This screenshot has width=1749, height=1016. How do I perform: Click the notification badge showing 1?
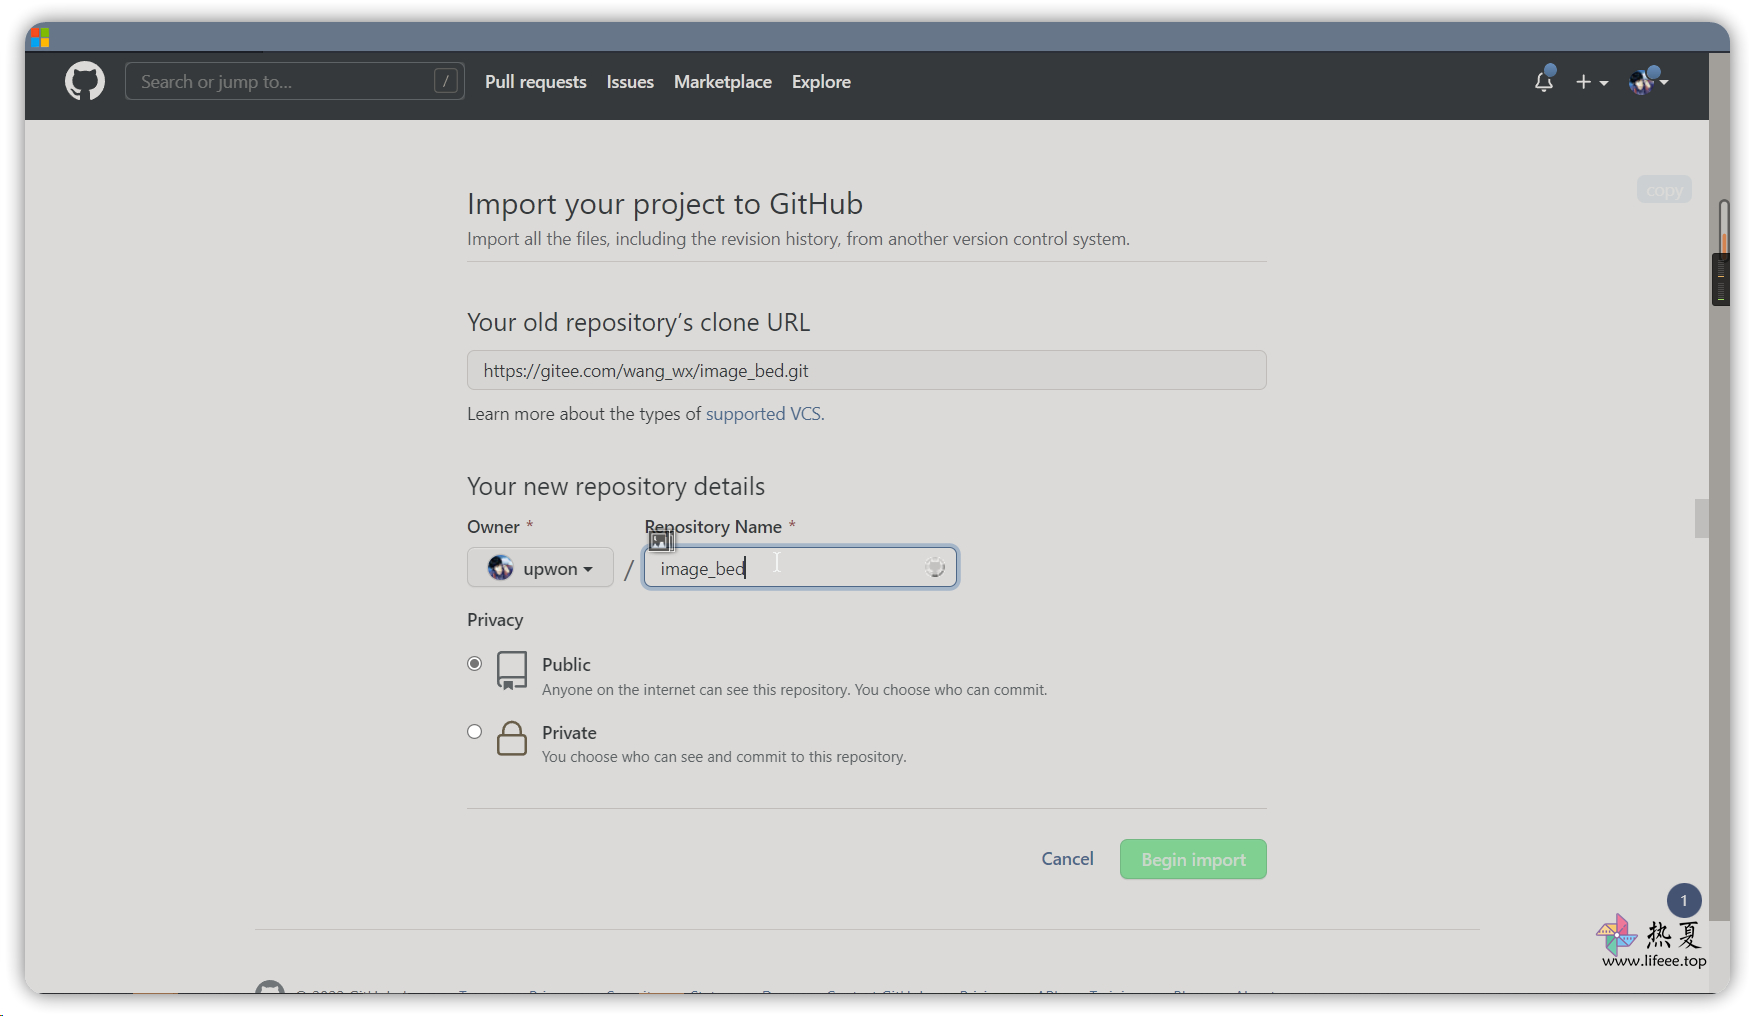(1684, 900)
